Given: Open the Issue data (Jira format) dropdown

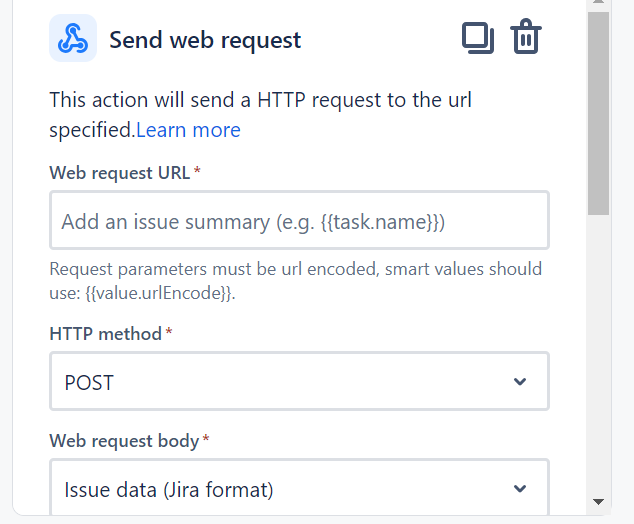Looking at the screenshot, I should coord(299,487).
